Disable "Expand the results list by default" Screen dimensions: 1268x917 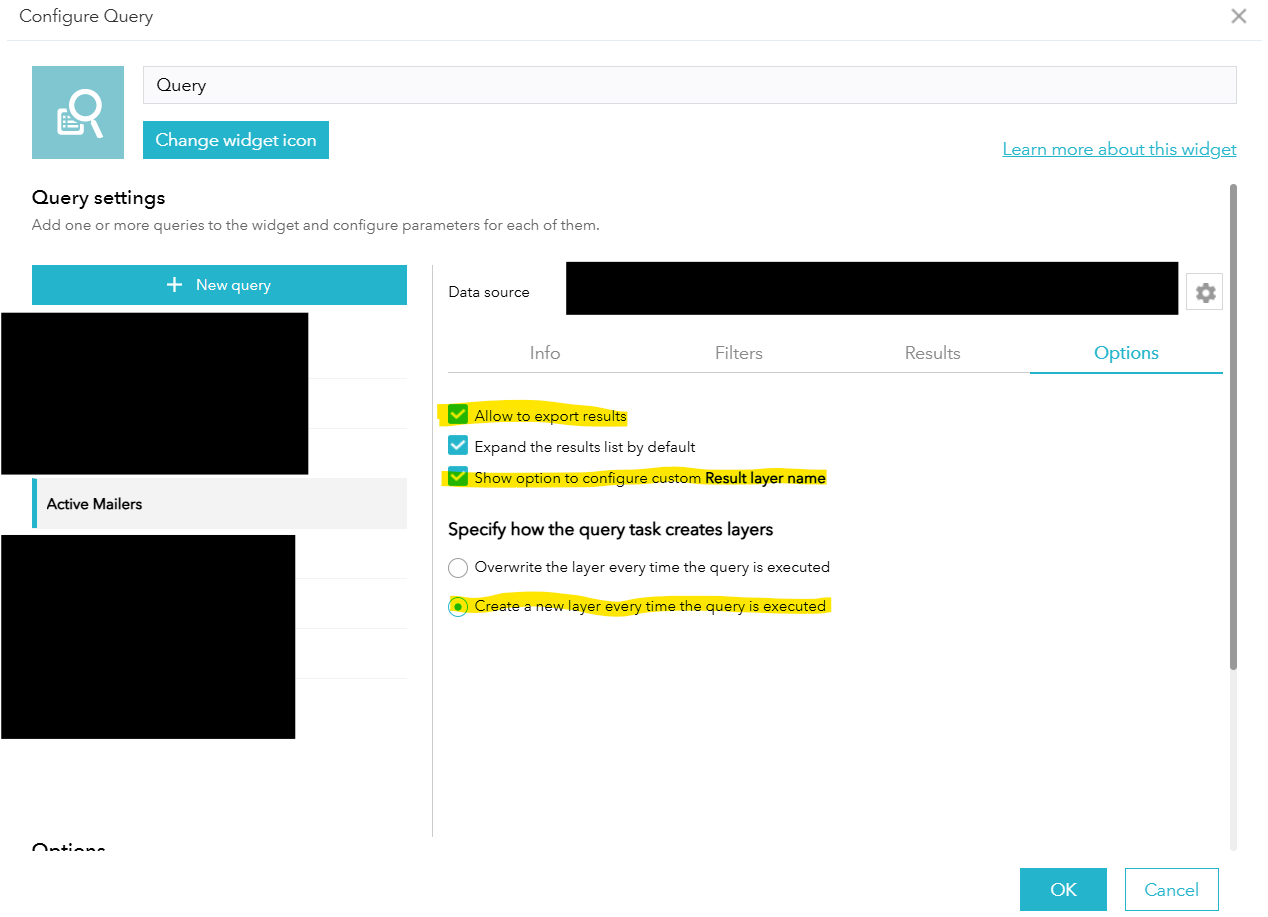pyautogui.click(x=458, y=445)
